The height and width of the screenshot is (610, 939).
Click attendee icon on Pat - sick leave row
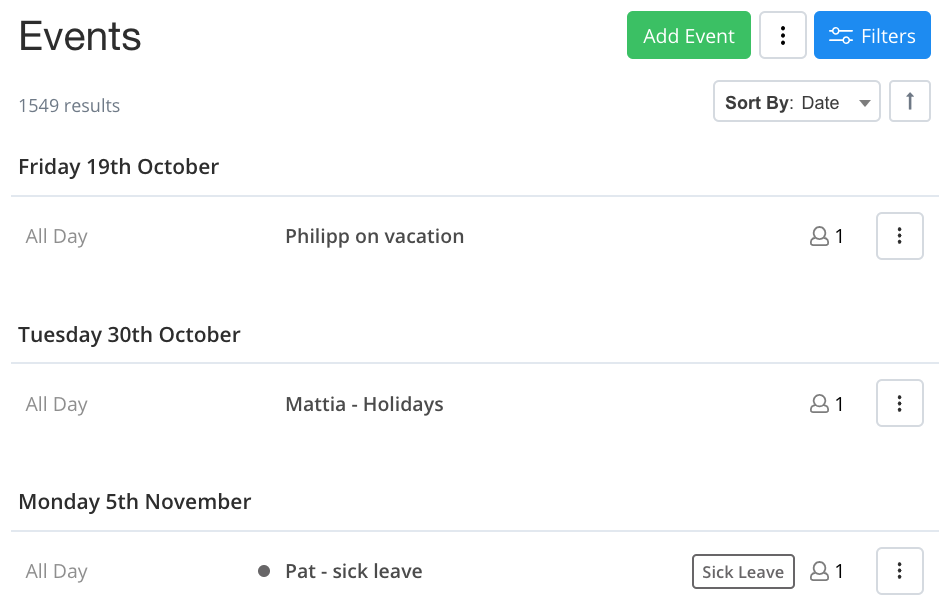click(x=820, y=571)
